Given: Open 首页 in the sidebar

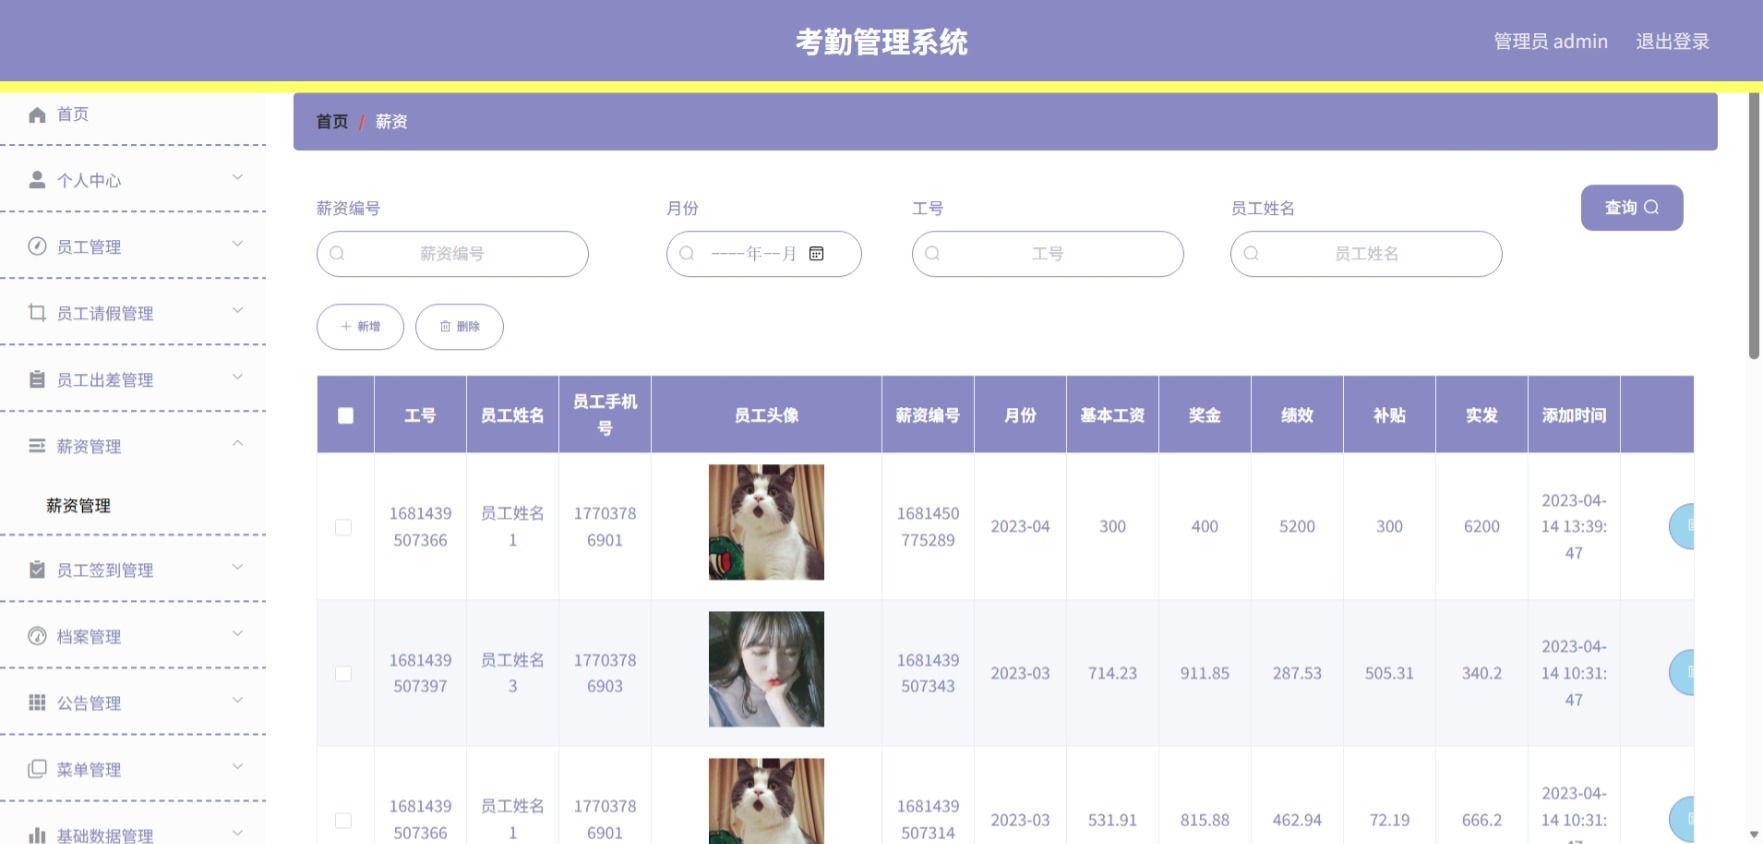Looking at the screenshot, I should click(133, 114).
